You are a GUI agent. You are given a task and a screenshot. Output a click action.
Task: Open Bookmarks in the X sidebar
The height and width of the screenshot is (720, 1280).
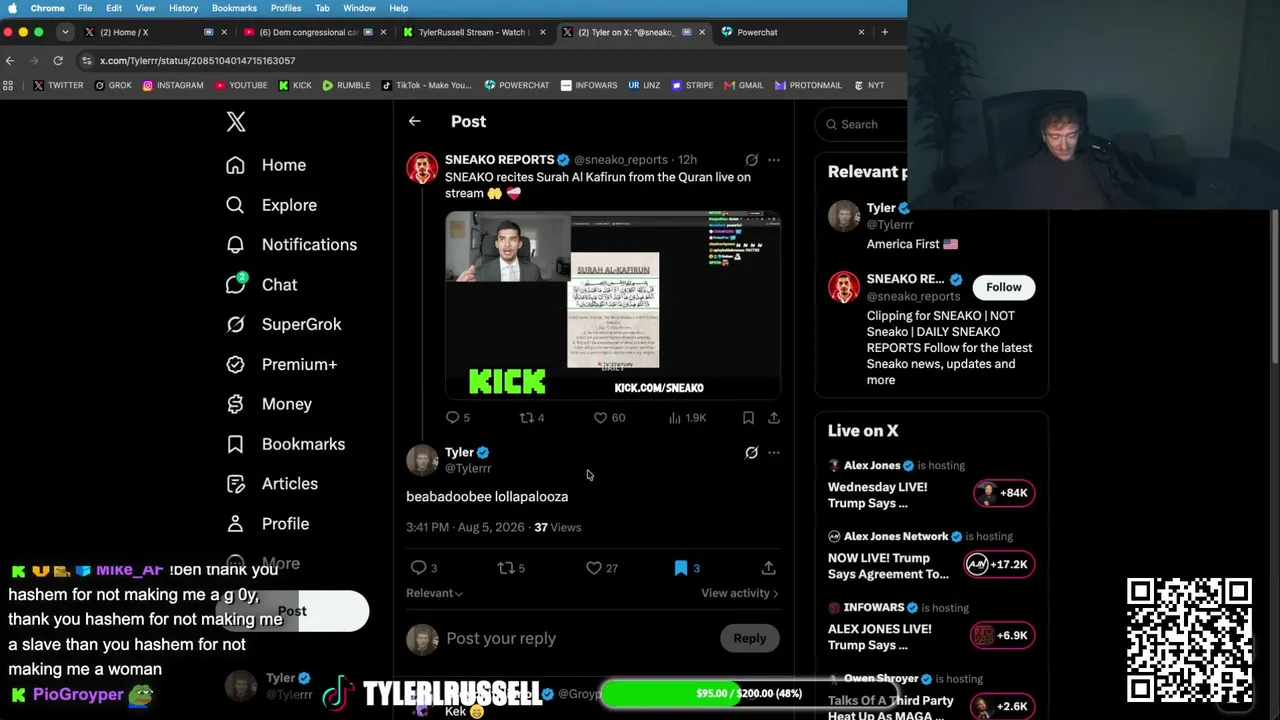click(285, 444)
